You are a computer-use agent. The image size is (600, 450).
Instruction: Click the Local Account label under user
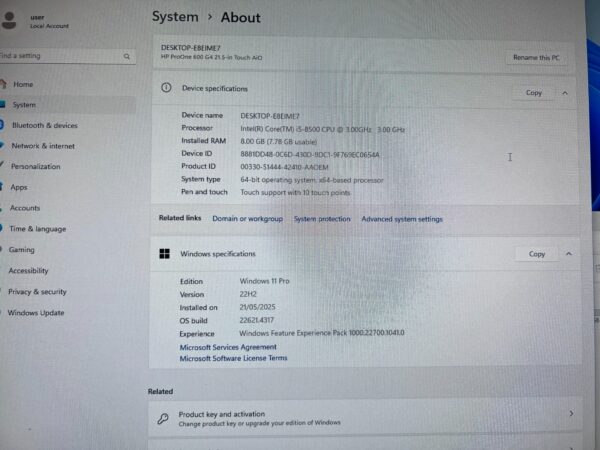pos(49,26)
